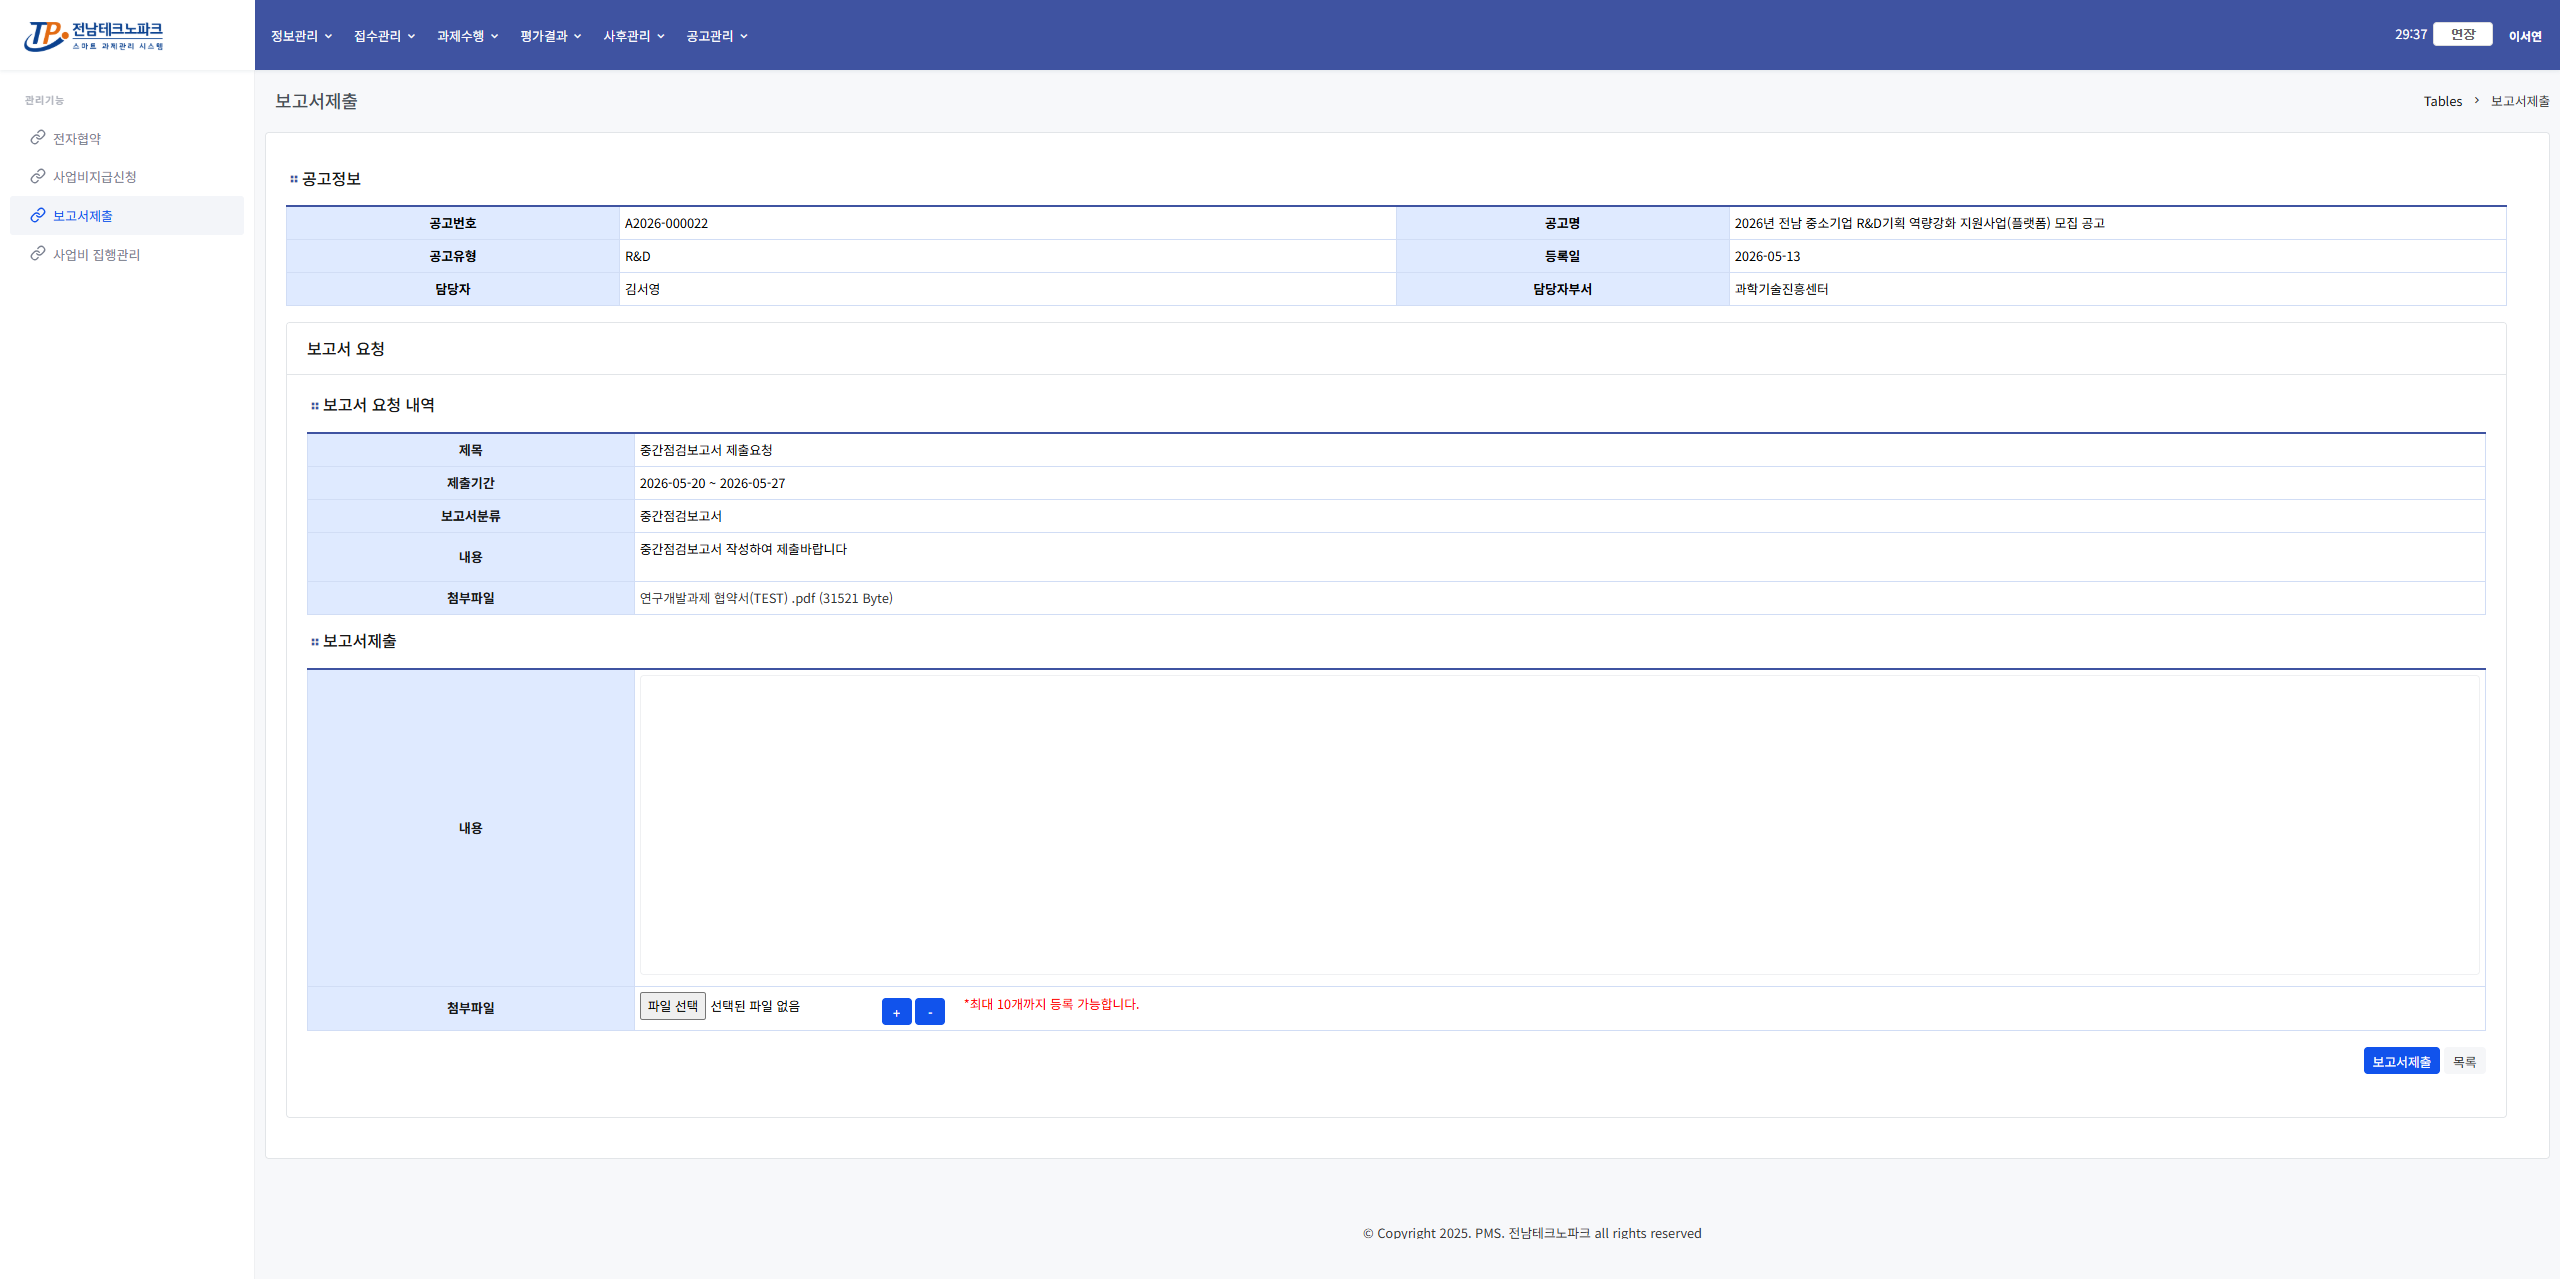Submit the report with 보고서제출 button
The width and height of the screenshot is (2560, 1279).
2401,1061
